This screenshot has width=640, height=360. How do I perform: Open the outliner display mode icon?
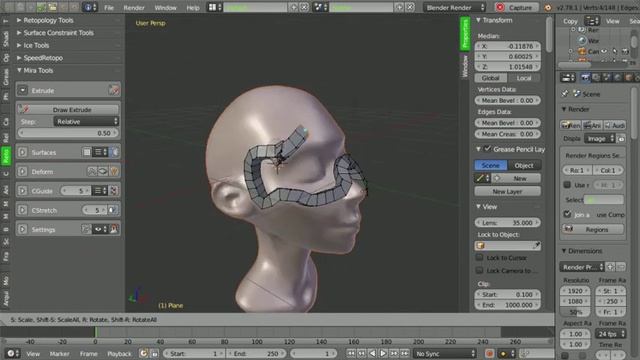[x=592, y=21]
